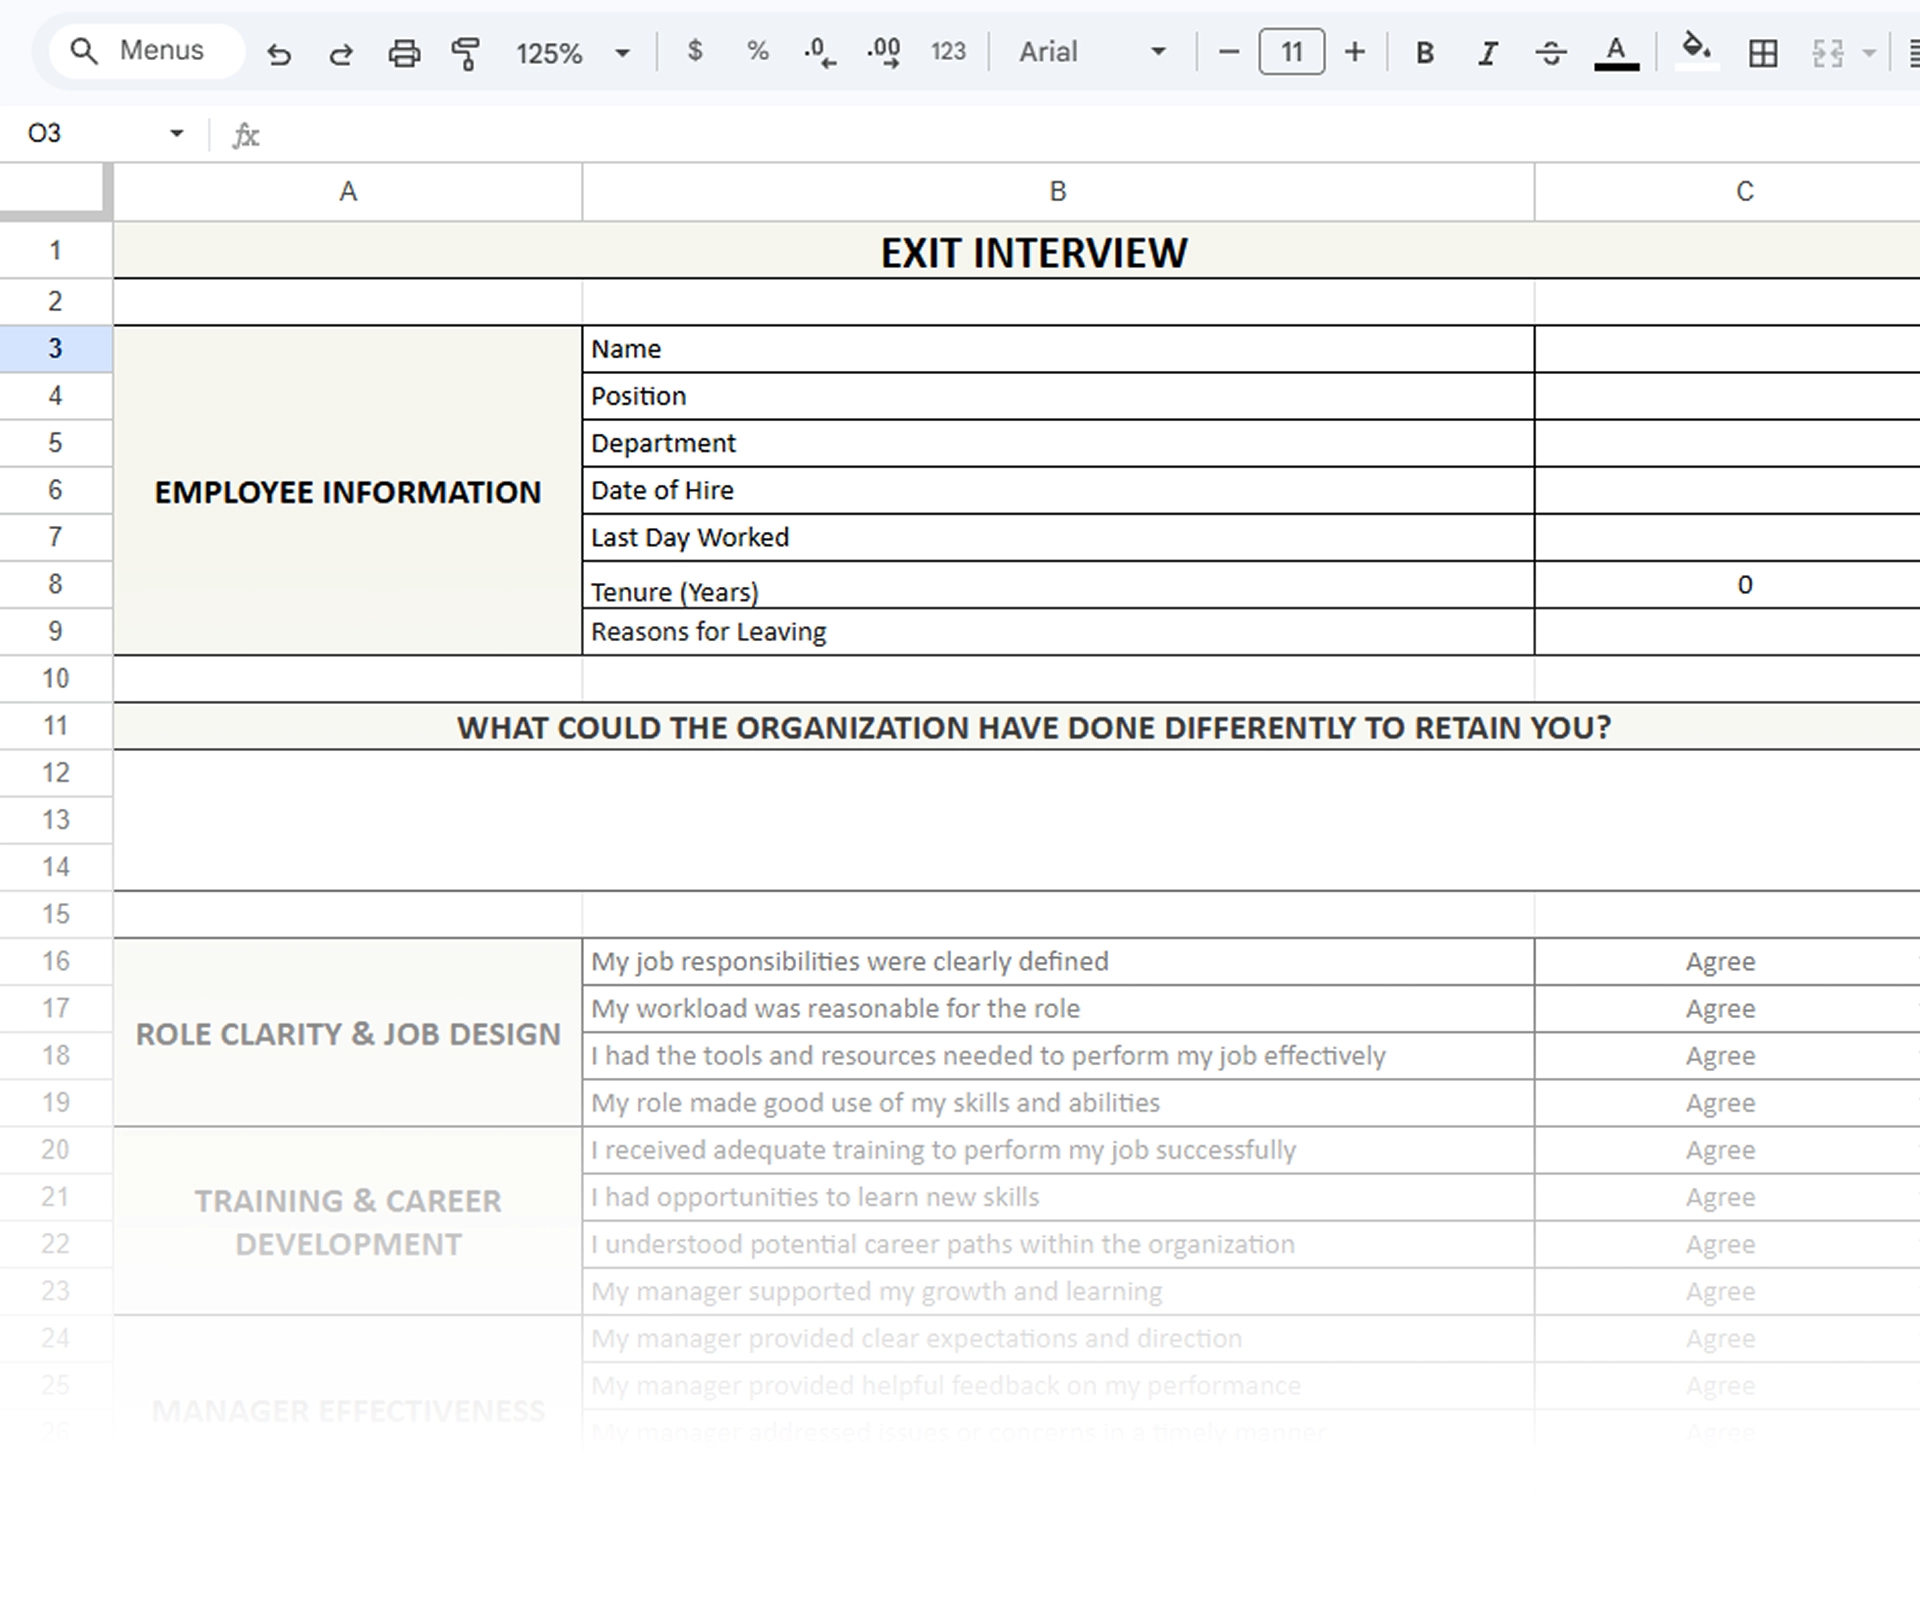Viewport: 1920px width, 1600px height.
Task: Increase decimal places
Action: (x=884, y=51)
